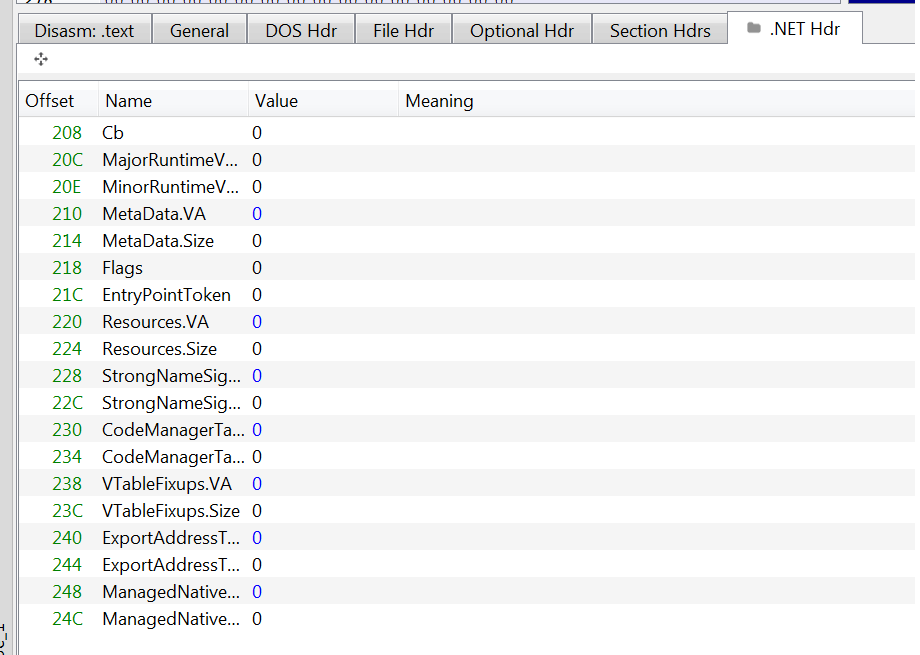Open the Section Hdrs tab
Image resolution: width=920 pixels, height=655 pixels.
(x=660, y=30)
